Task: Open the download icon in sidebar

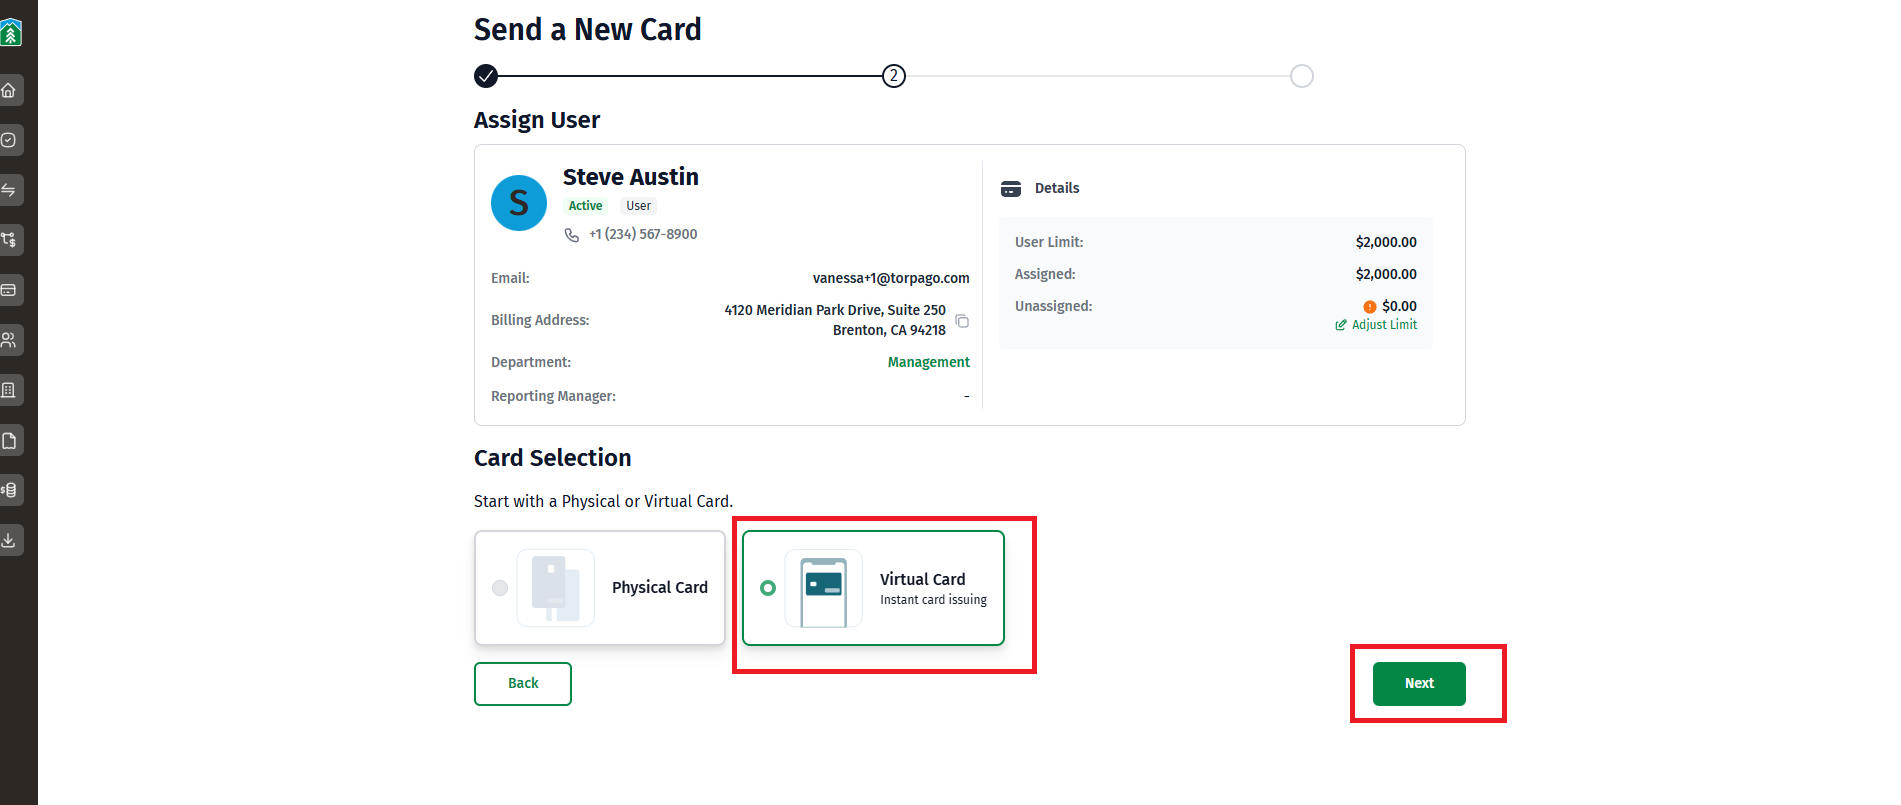Action: point(9,540)
